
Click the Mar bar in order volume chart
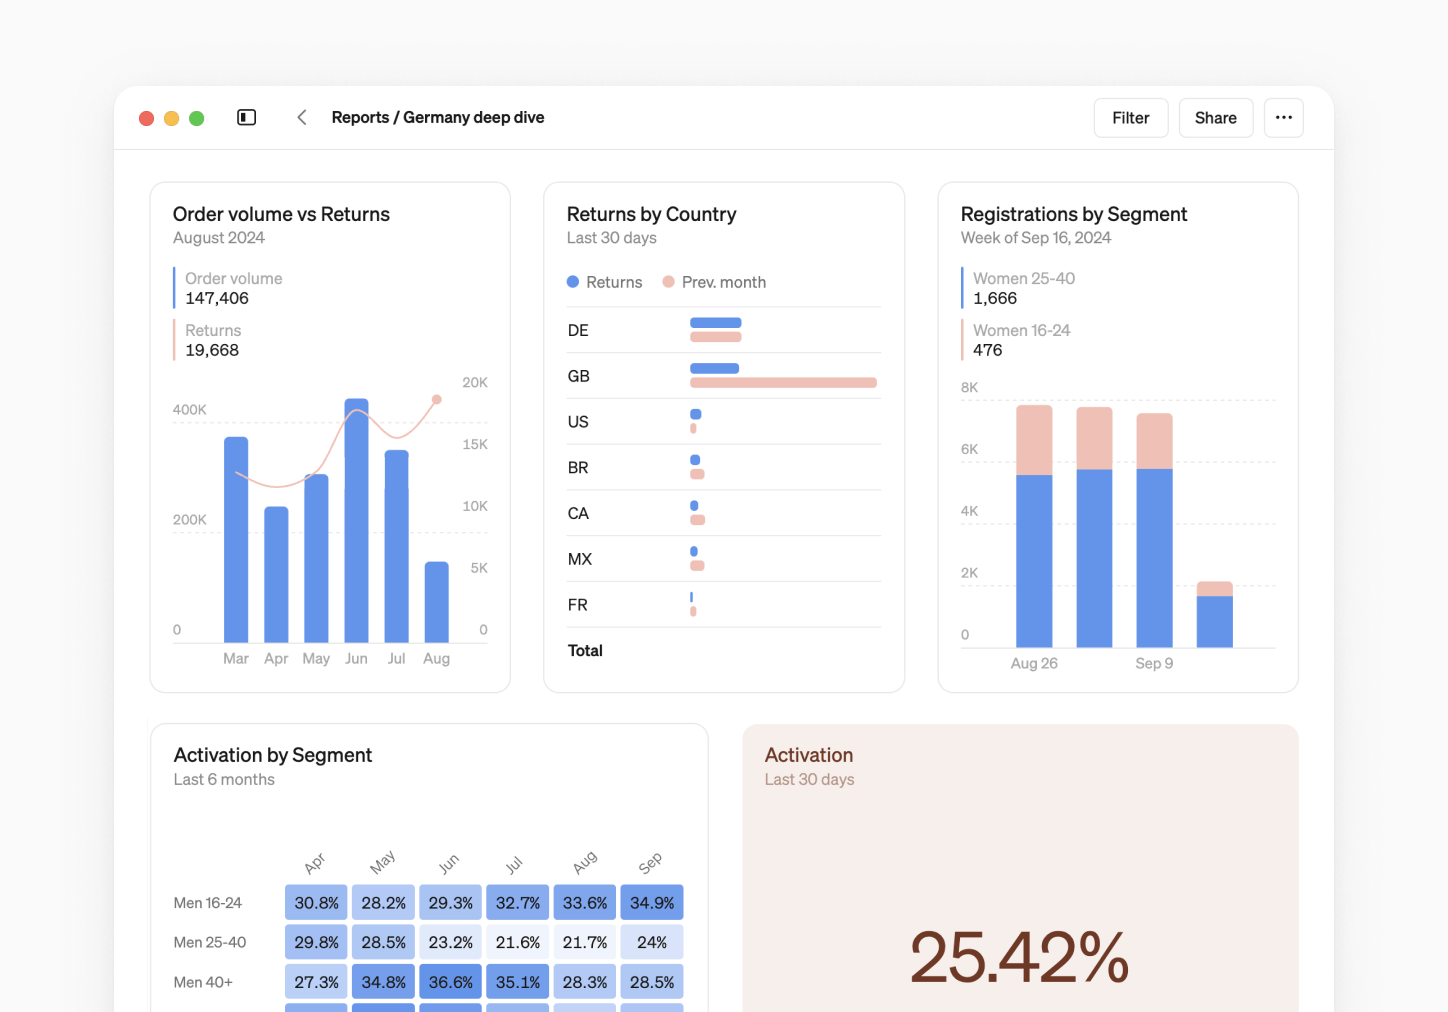[236, 539]
